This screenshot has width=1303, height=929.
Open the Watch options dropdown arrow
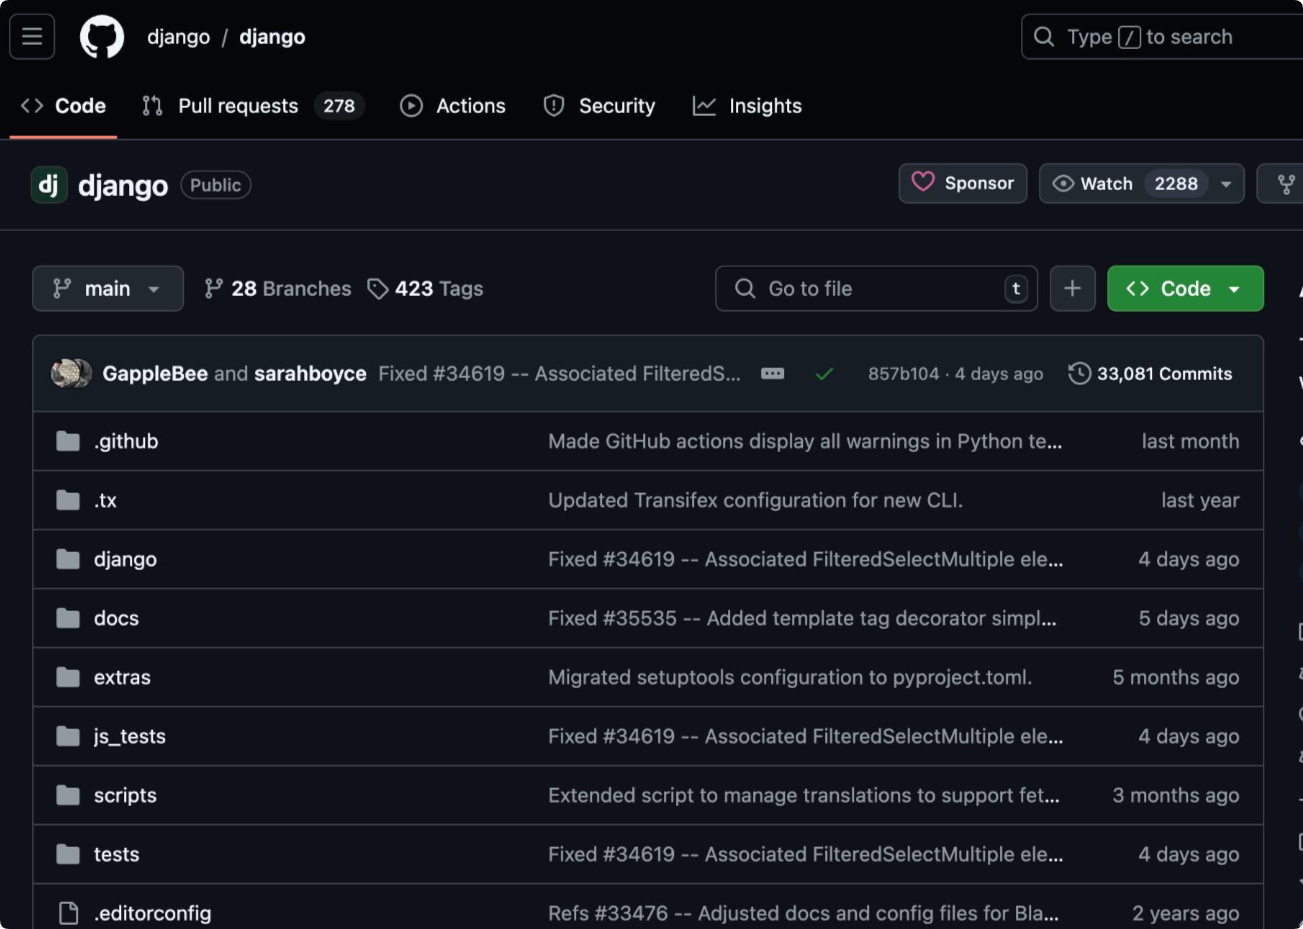coord(1226,183)
